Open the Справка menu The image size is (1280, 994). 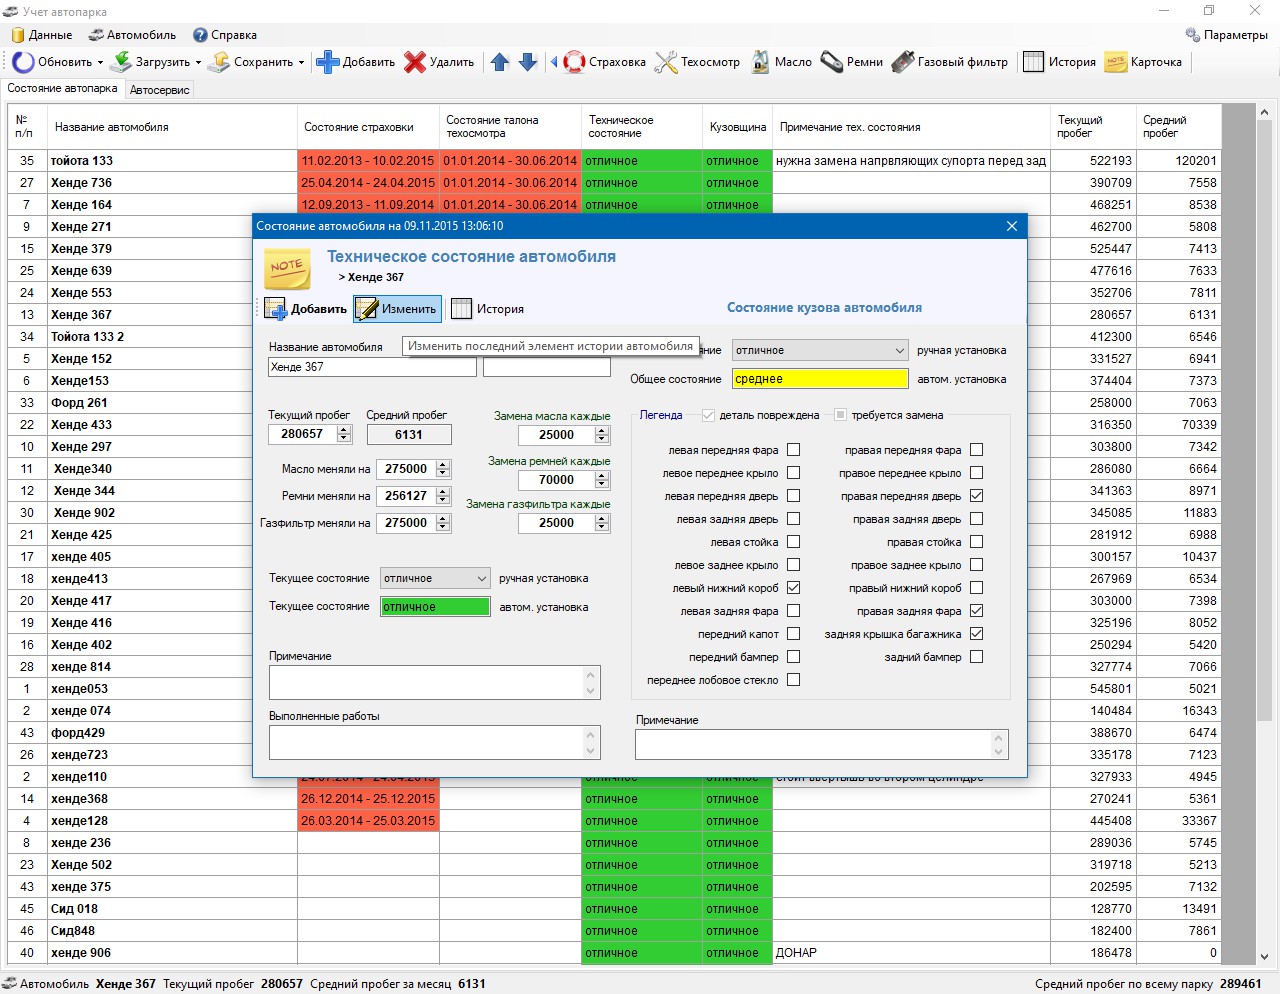(x=225, y=35)
